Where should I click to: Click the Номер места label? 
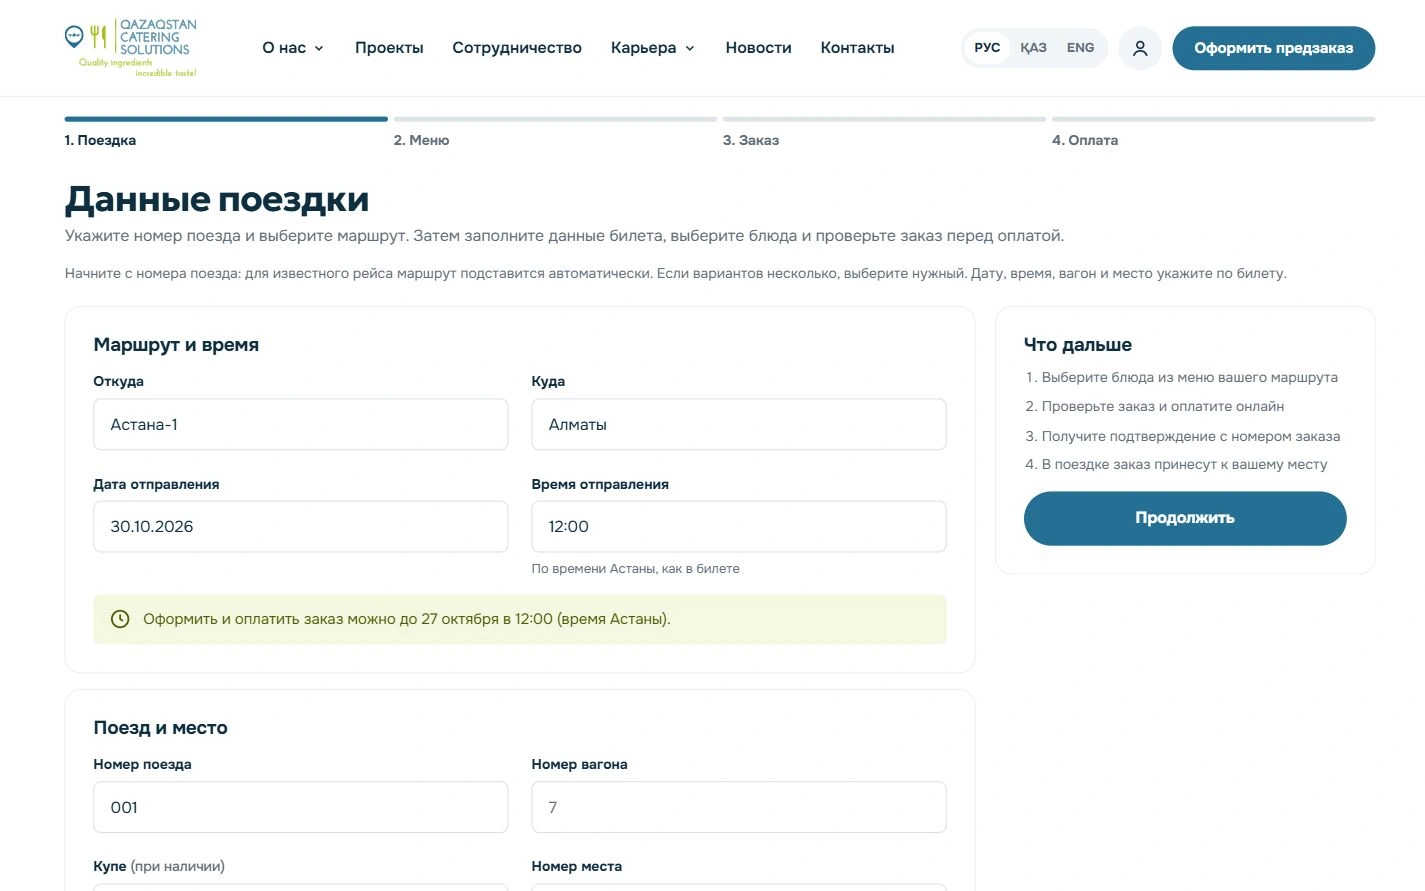pyautogui.click(x=577, y=867)
